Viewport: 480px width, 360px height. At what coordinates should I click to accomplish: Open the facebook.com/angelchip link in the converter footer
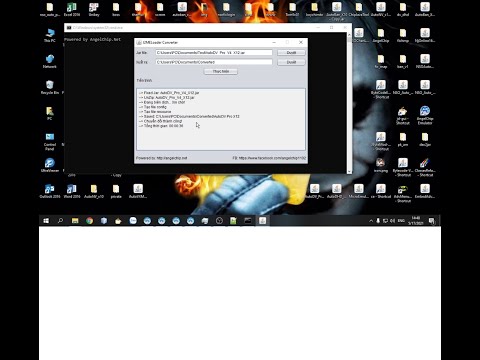pyautogui.click(x=273, y=158)
